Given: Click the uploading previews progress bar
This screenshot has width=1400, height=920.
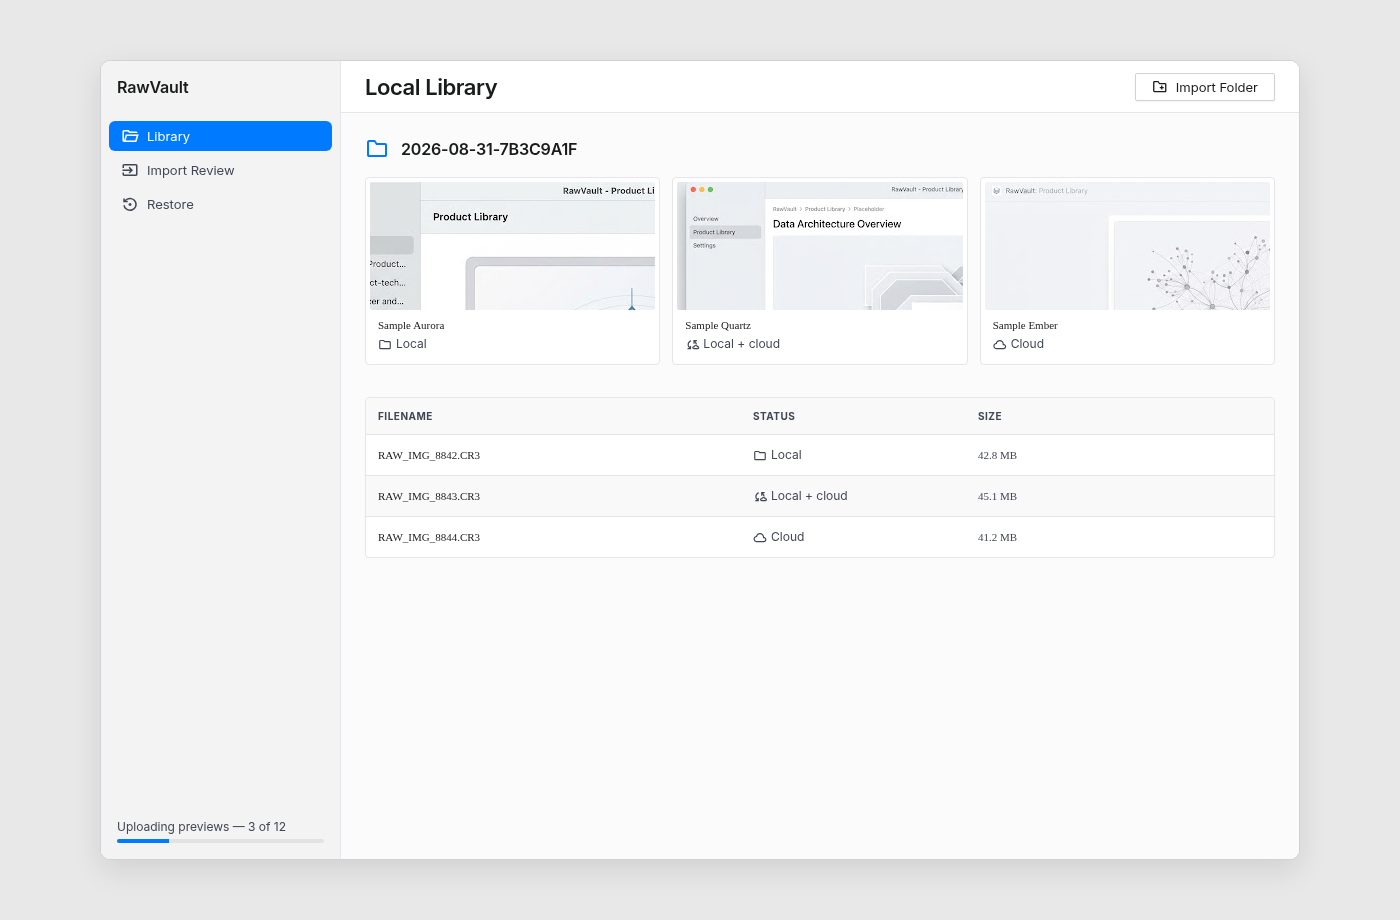Looking at the screenshot, I should (x=220, y=841).
